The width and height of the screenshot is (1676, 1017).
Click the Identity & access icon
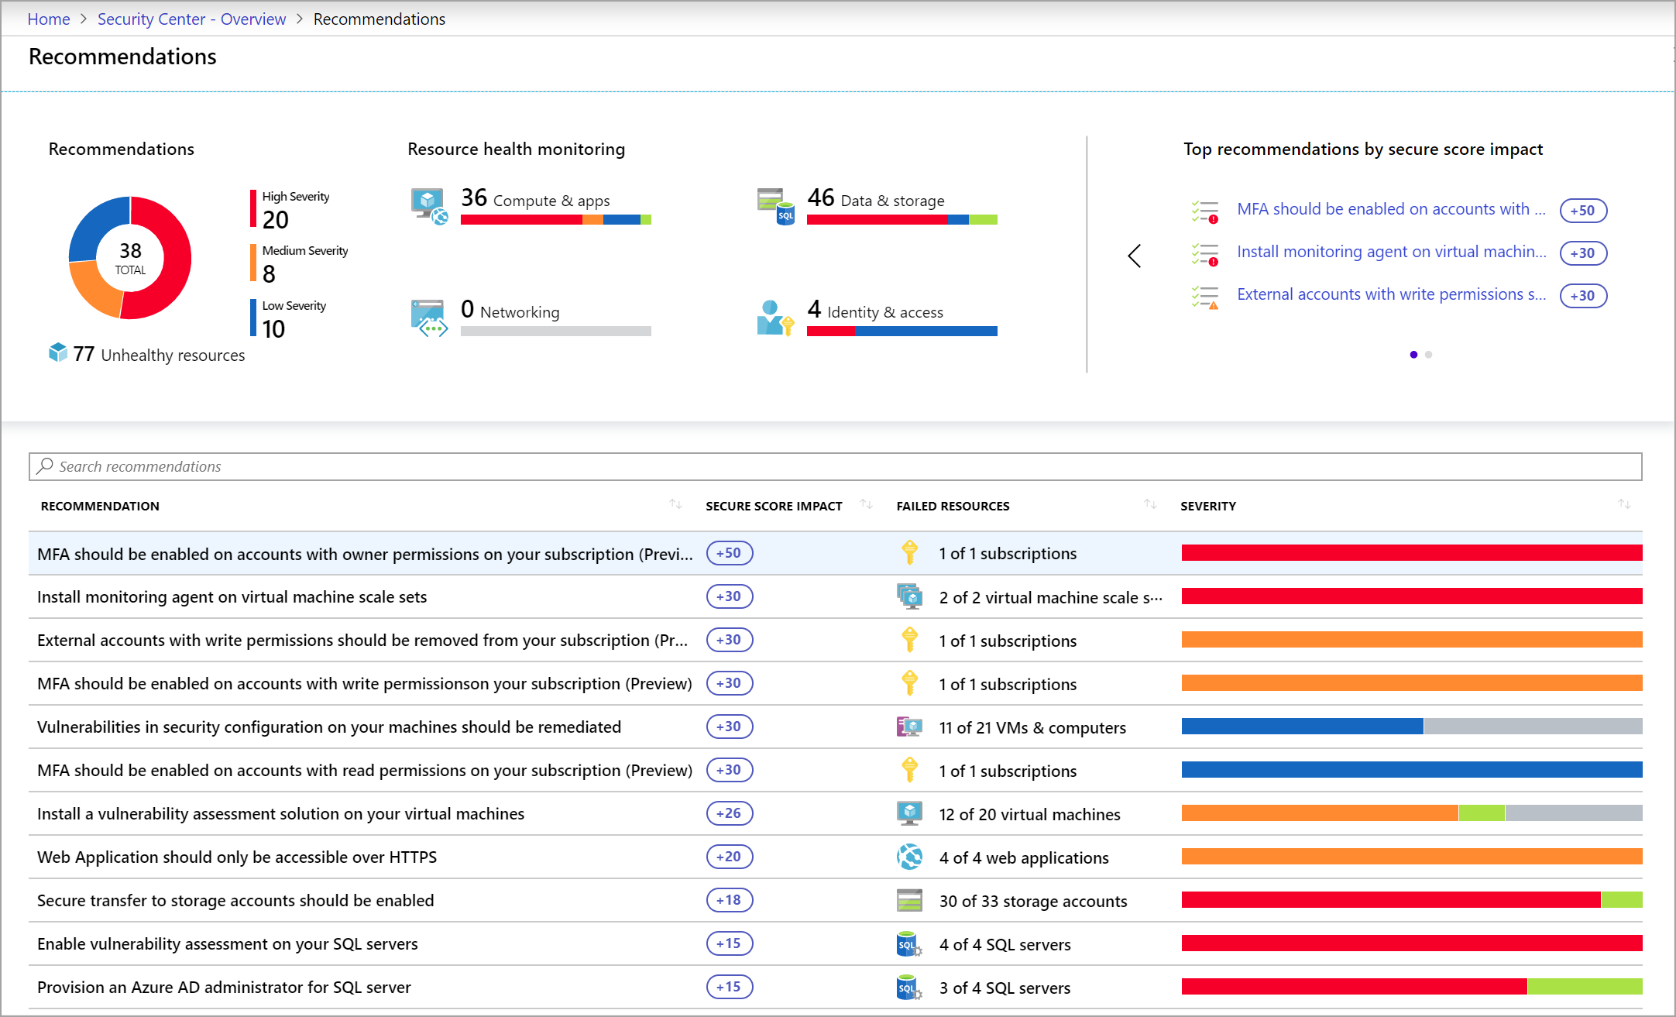[776, 316]
